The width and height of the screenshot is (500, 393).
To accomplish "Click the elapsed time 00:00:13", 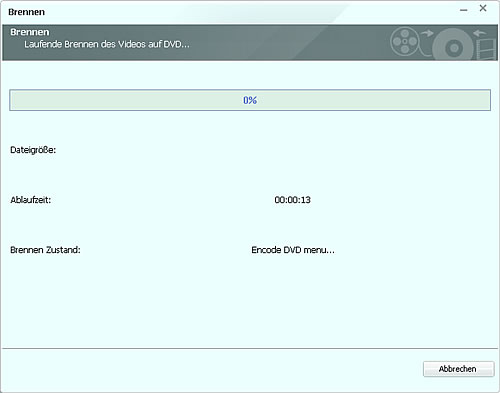I will (x=292, y=200).
